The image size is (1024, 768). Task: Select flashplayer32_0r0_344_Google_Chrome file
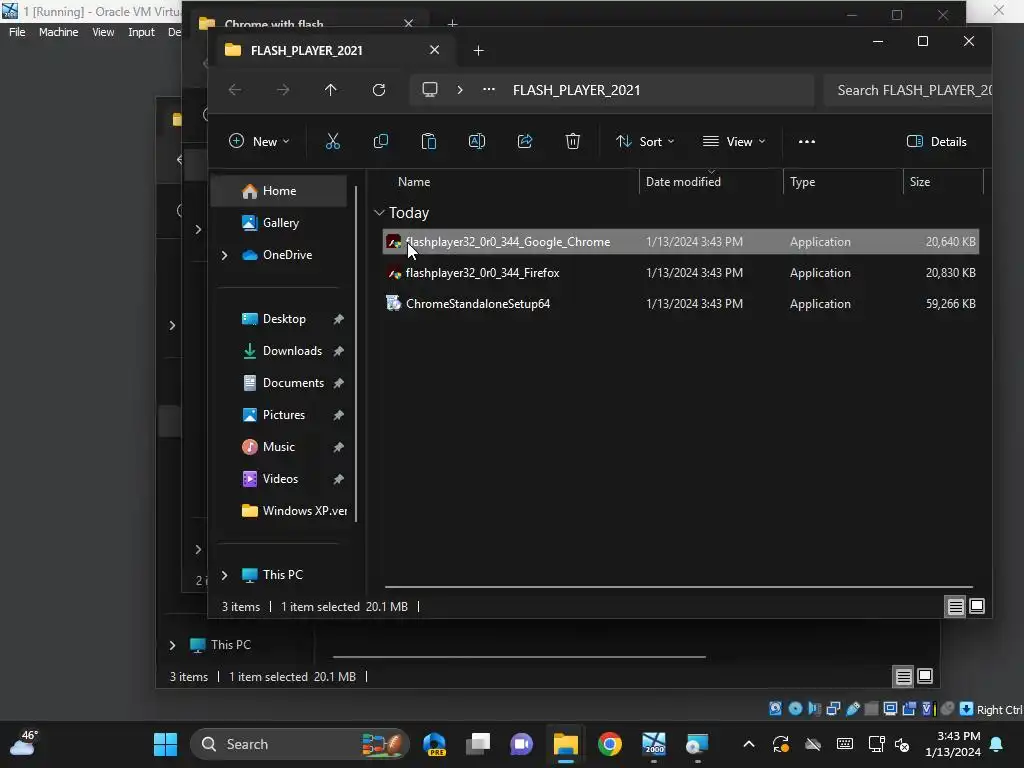(x=680, y=242)
